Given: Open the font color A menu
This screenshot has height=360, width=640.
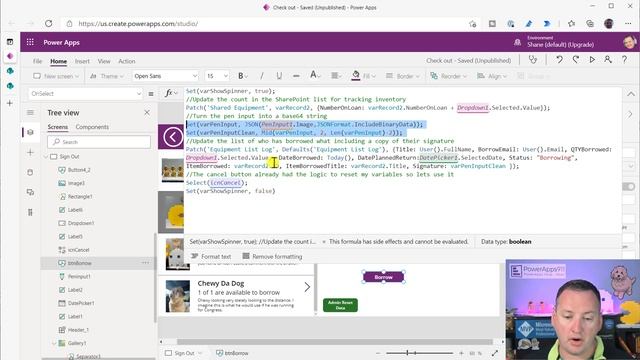Looking at the screenshot, I should [x=315, y=76].
